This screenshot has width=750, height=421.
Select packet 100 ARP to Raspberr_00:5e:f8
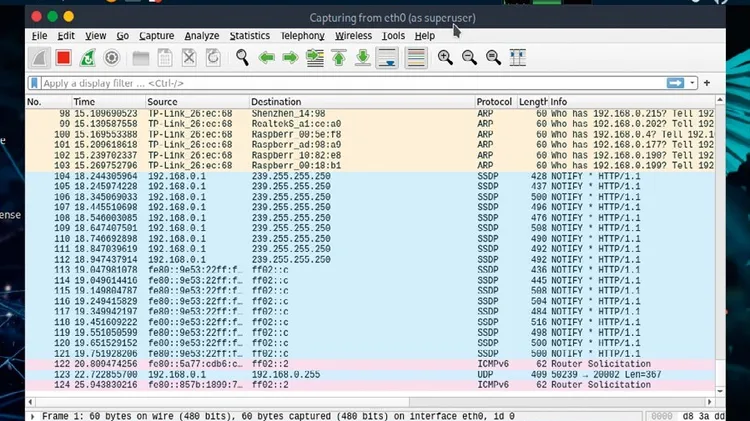click(370, 134)
